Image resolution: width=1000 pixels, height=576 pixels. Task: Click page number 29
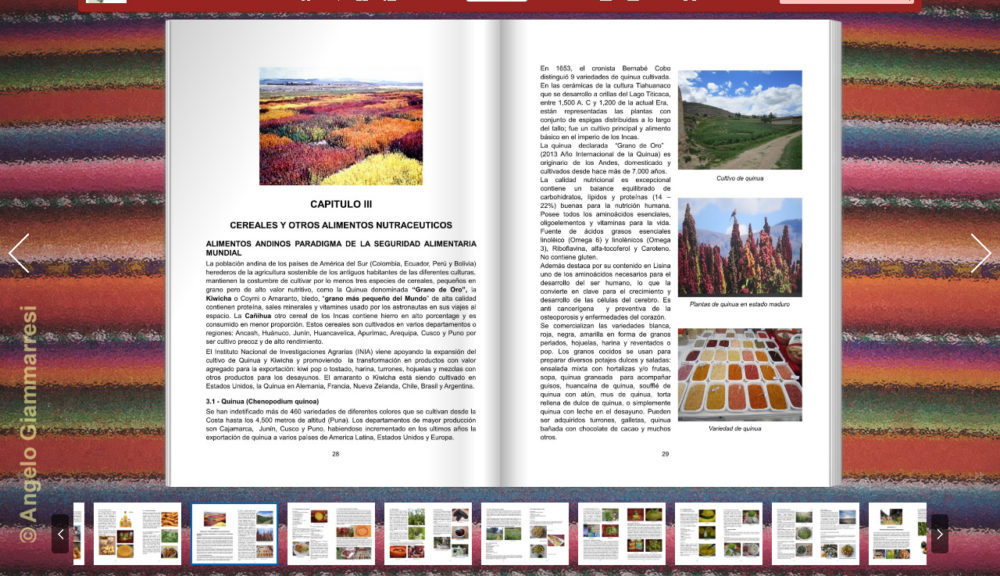coord(665,454)
